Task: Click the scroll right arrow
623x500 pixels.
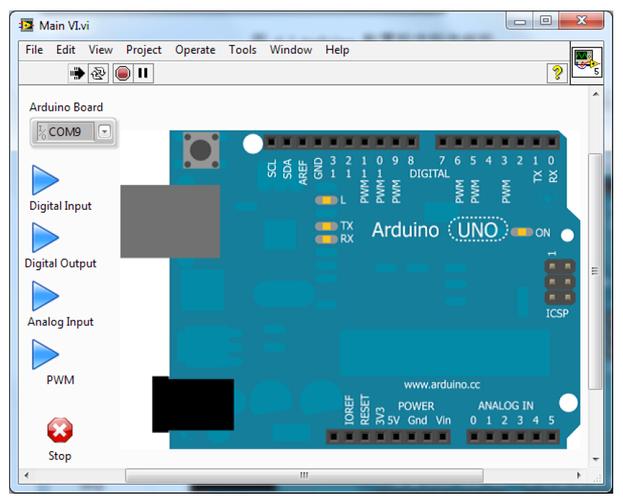Action: click(579, 475)
